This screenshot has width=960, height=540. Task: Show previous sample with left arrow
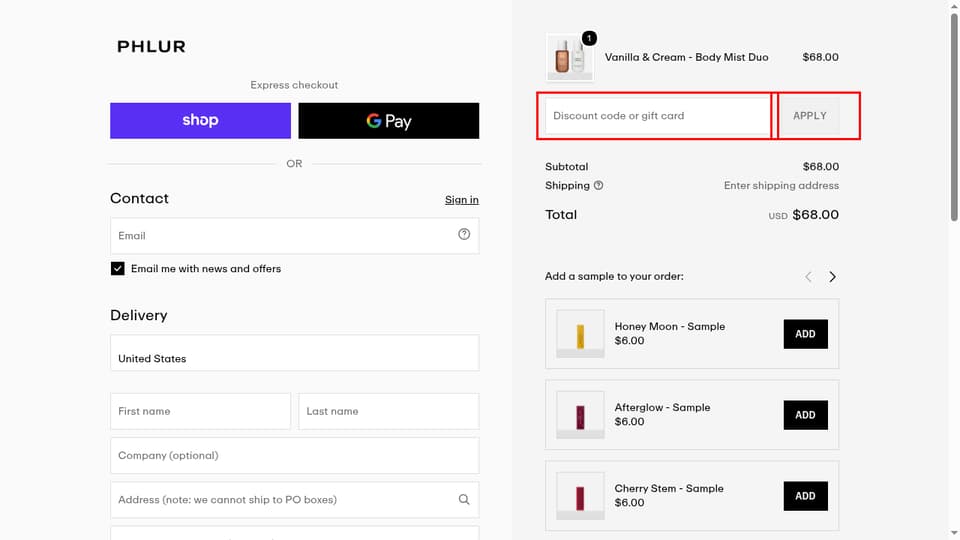pyautogui.click(x=808, y=277)
